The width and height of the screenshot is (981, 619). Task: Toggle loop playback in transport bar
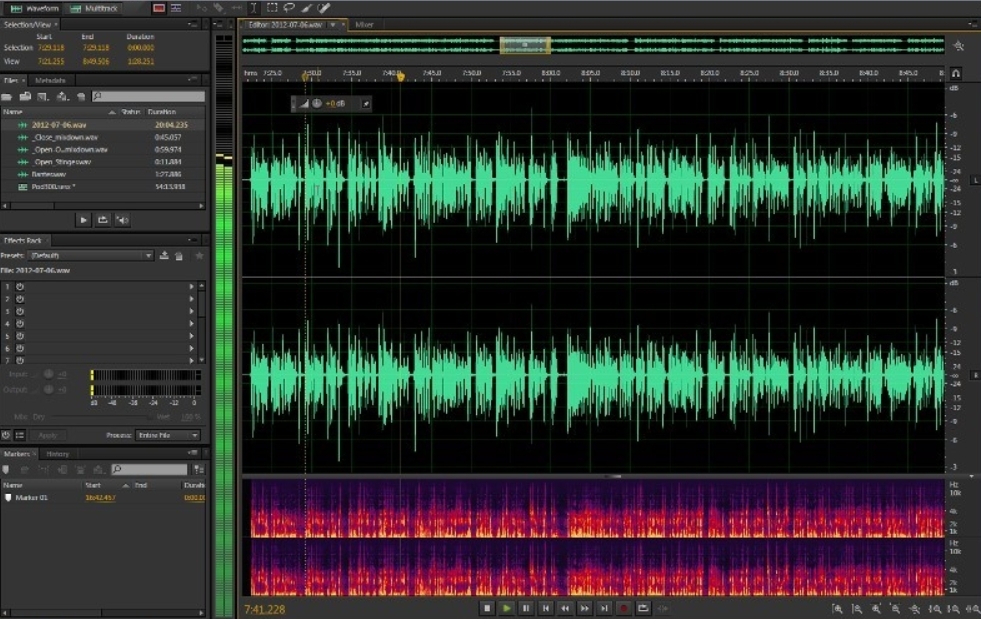point(643,608)
